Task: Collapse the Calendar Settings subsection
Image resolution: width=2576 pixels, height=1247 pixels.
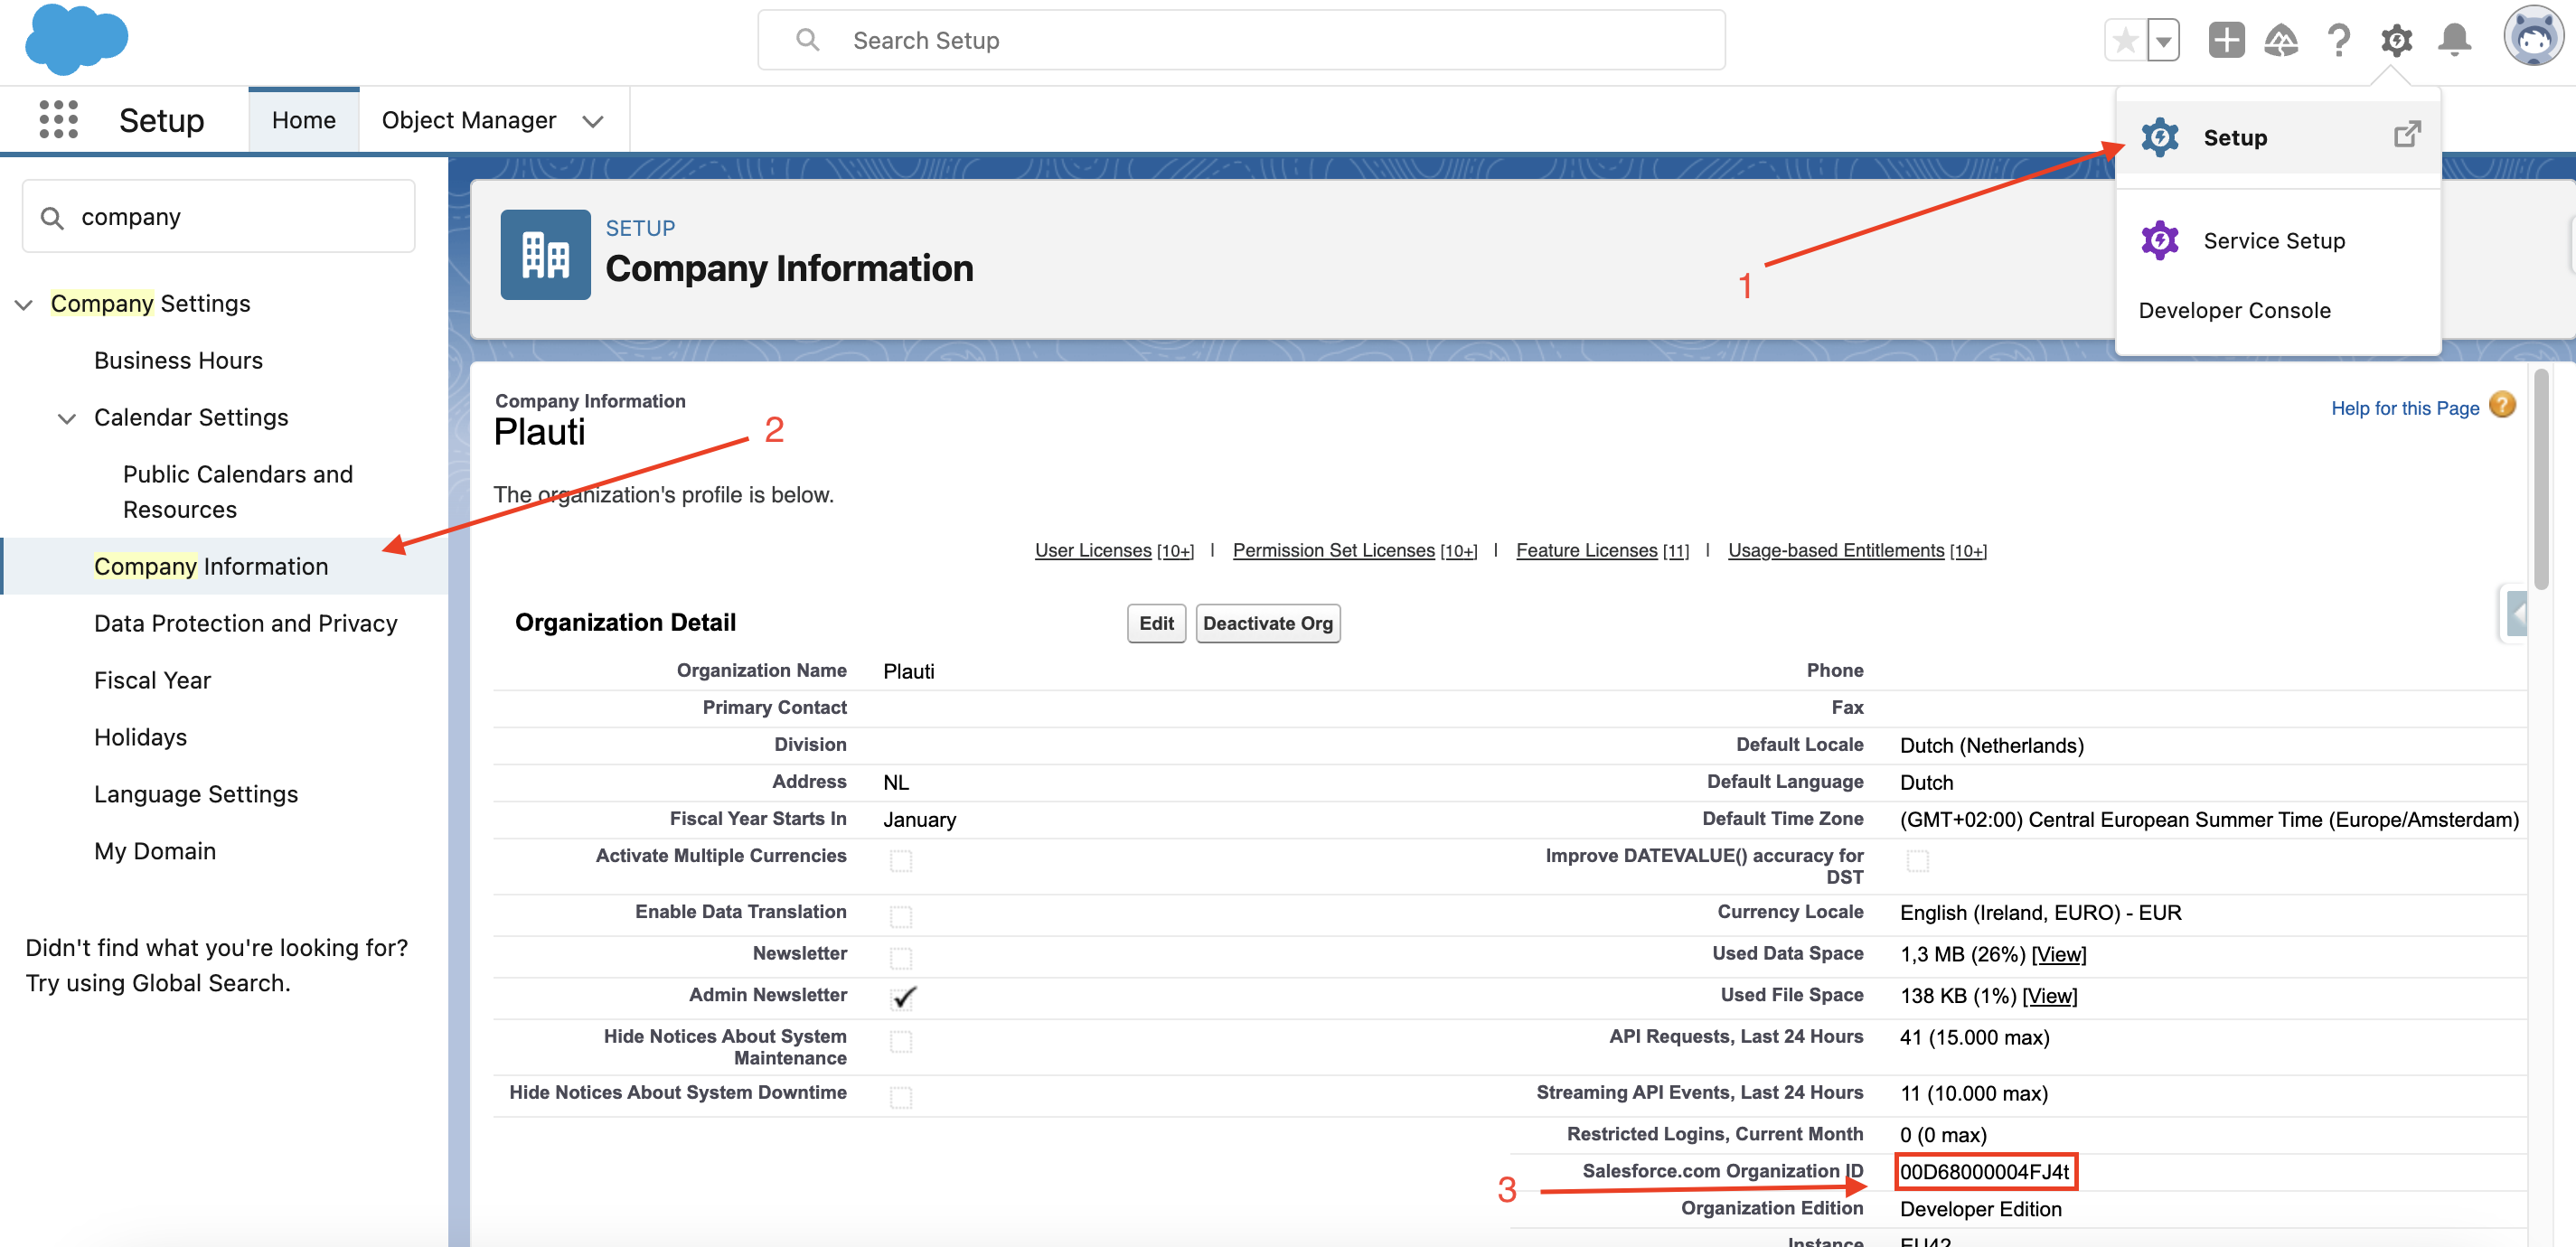Action: pos(67,418)
